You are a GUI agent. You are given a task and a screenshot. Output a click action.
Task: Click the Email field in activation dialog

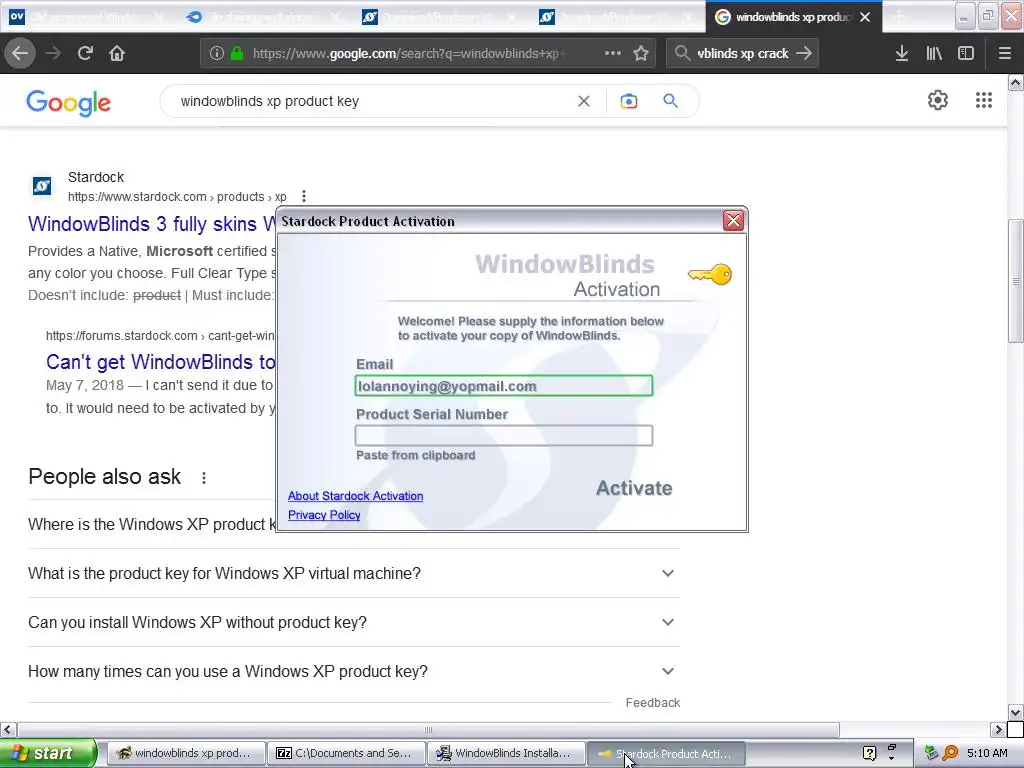click(x=504, y=386)
